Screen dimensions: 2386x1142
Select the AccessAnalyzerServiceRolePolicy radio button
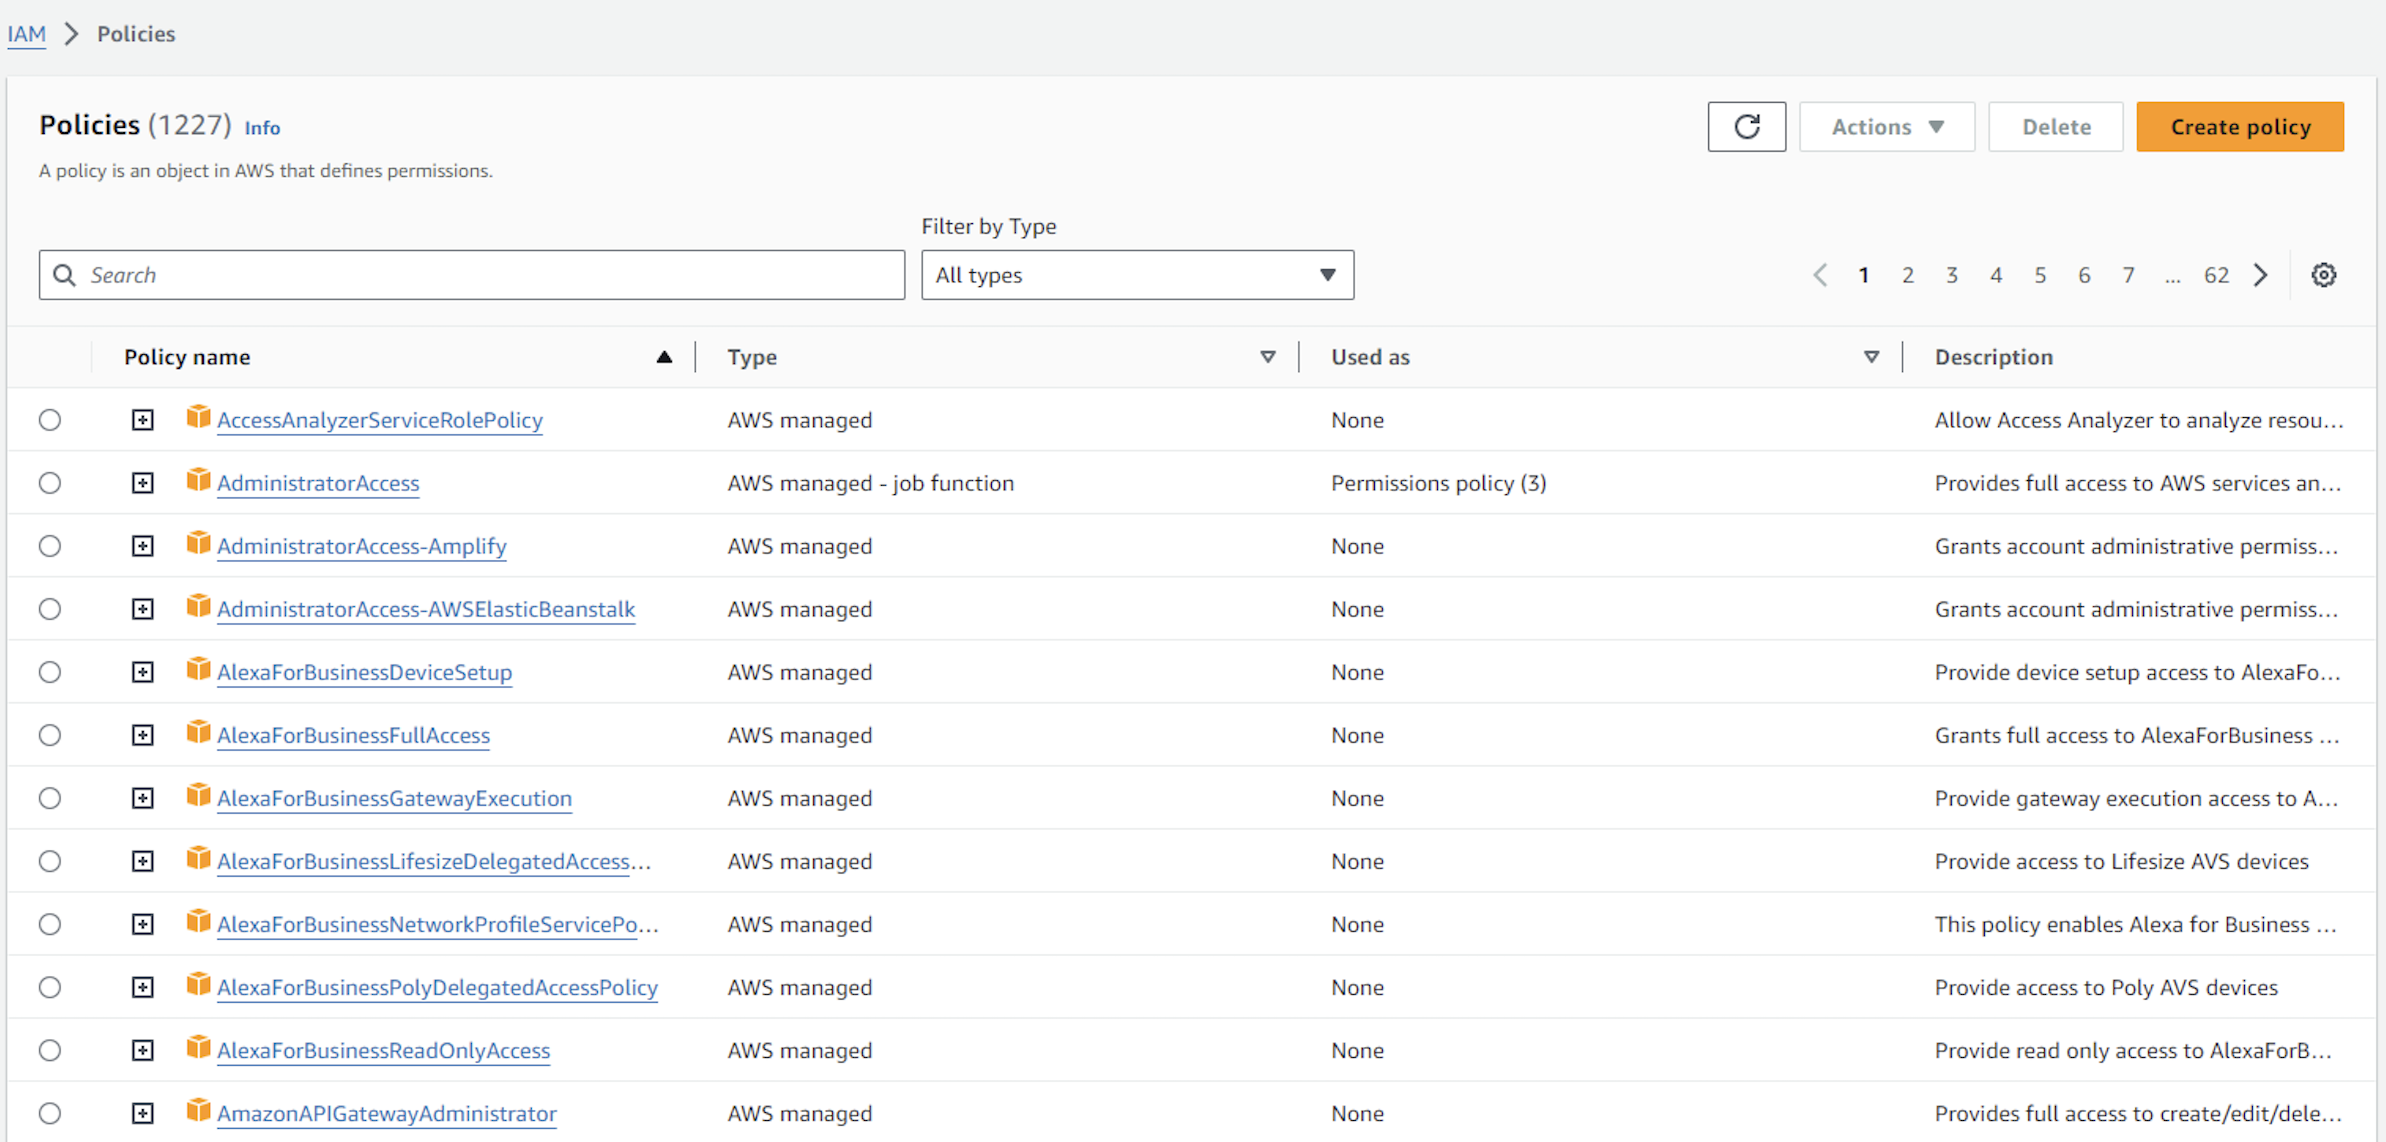[50, 420]
